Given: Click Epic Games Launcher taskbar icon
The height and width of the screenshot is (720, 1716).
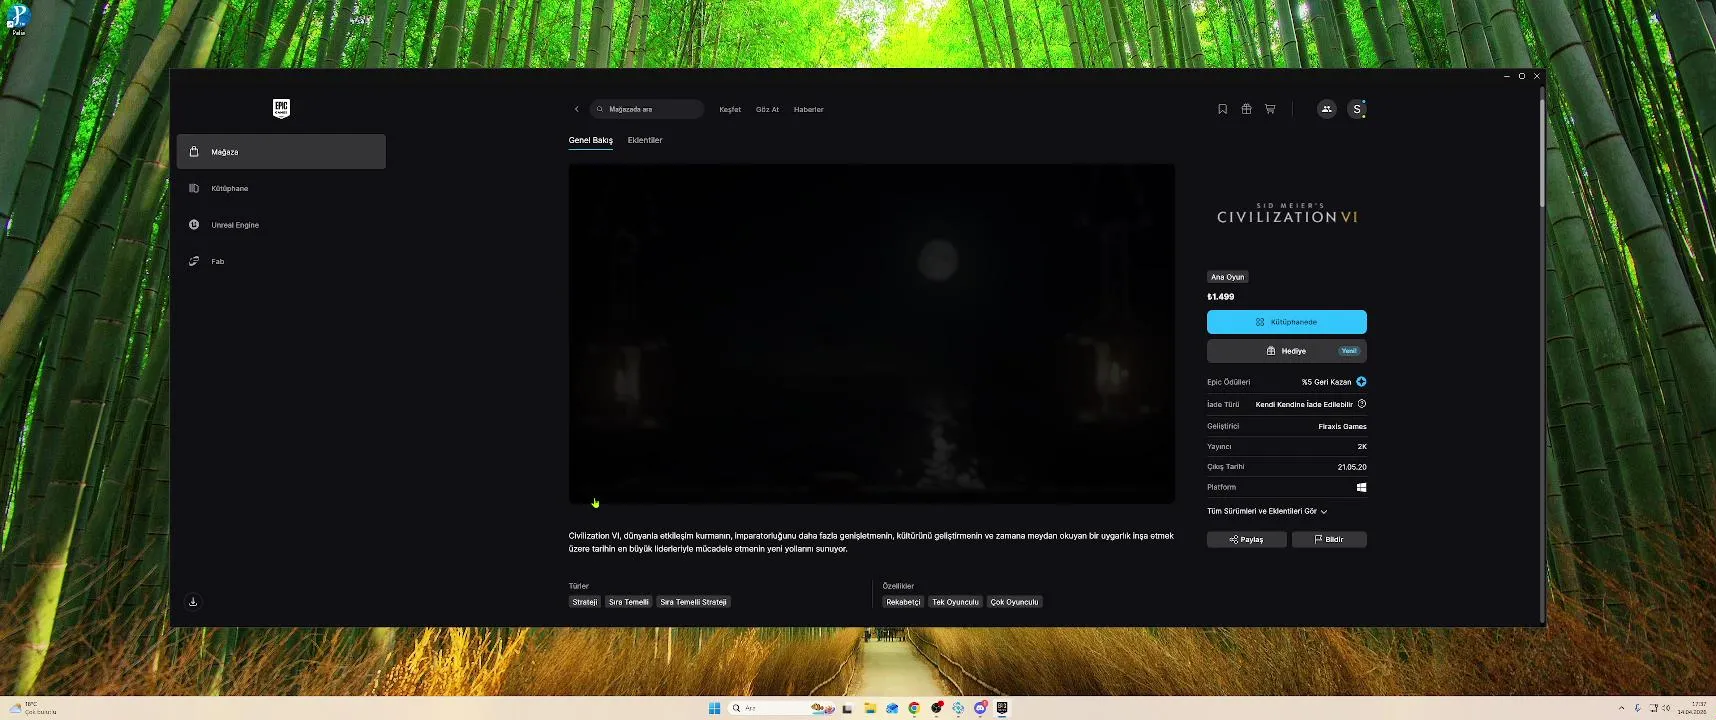Looking at the screenshot, I should pos(1002,708).
